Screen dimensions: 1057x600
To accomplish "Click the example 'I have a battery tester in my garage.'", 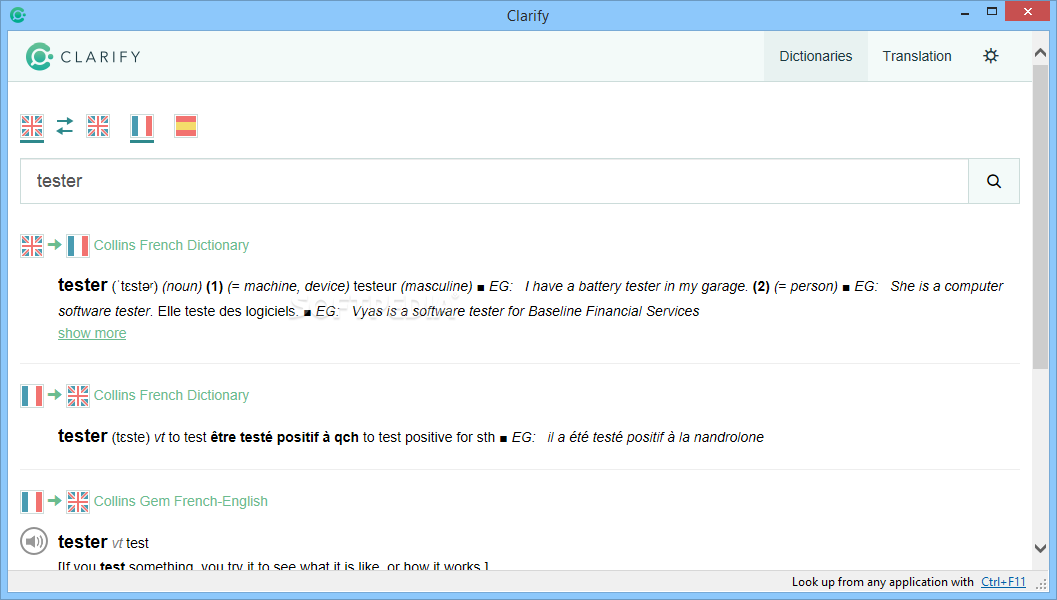I will [x=636, y=287].
